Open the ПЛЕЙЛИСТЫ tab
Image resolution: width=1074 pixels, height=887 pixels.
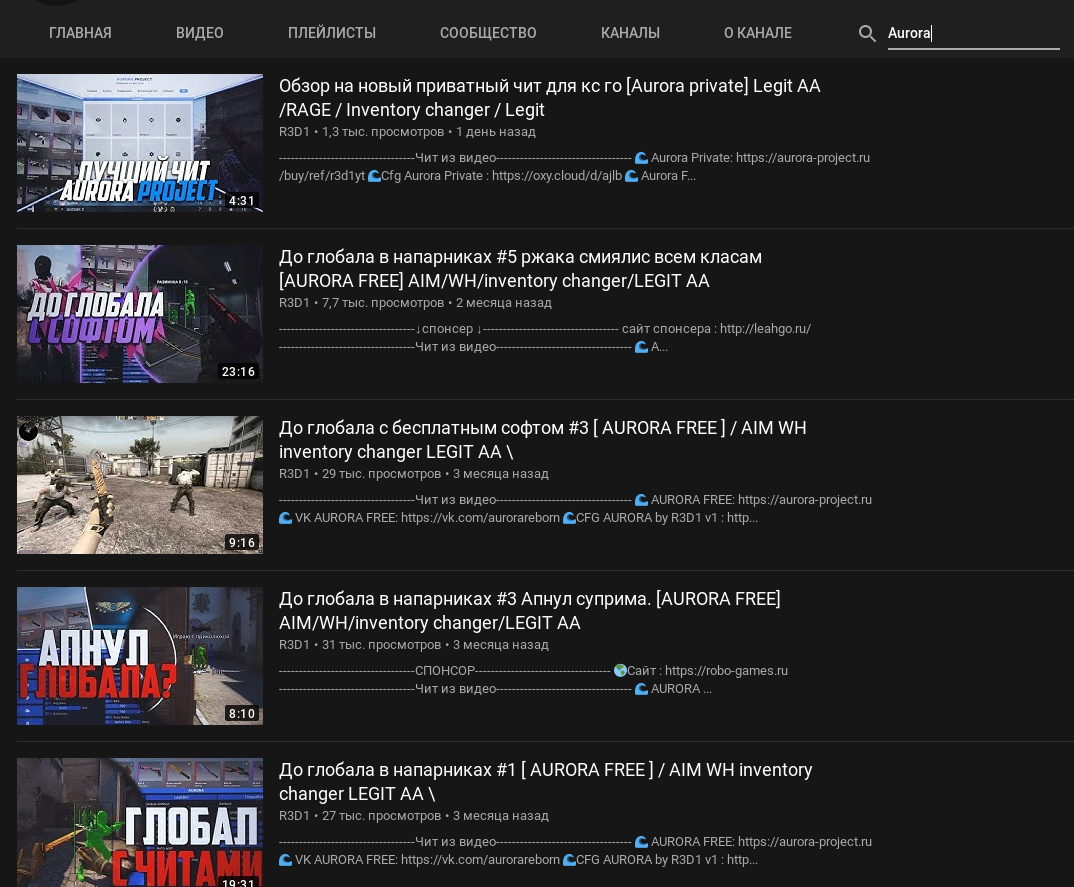332,33
